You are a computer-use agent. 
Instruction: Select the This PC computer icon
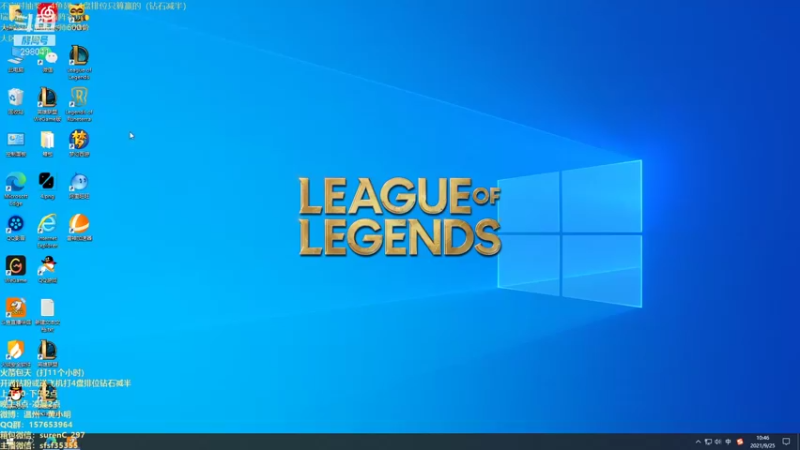pyautogui.click(x=16, y=62)
